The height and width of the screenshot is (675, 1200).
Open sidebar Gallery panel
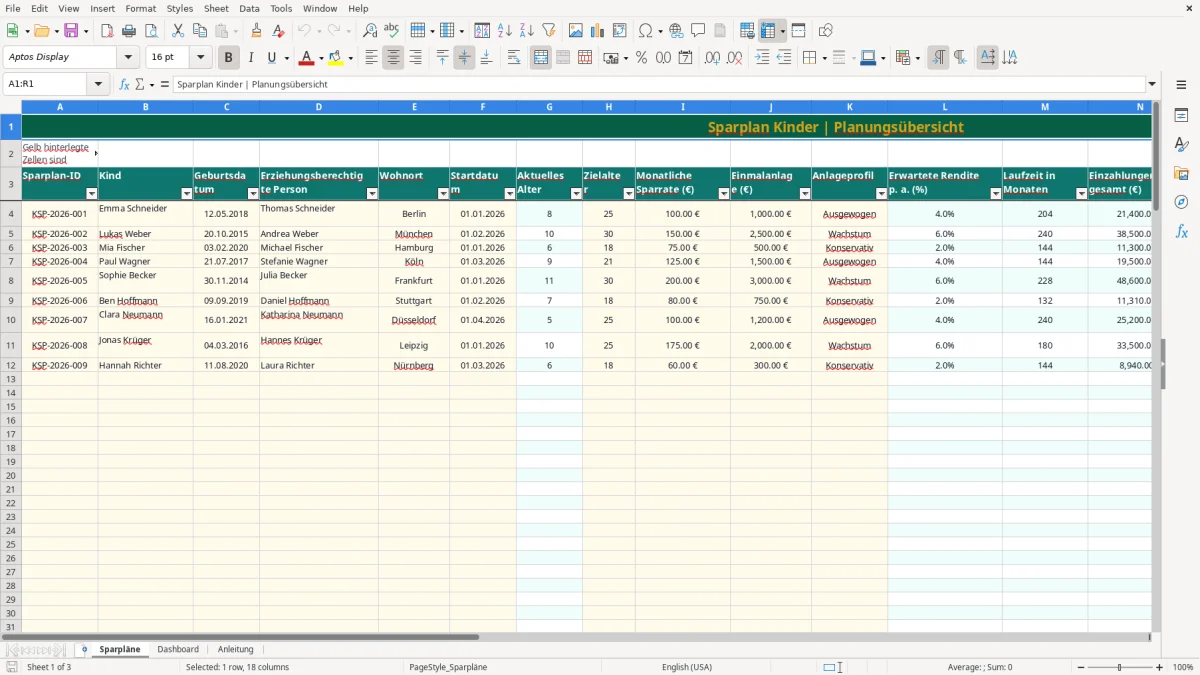point(1181,173)
